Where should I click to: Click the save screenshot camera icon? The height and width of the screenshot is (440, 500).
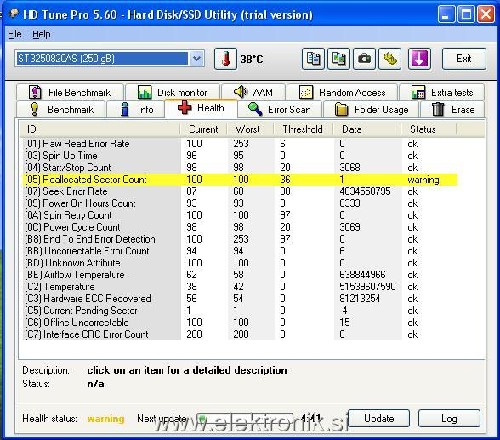(364, 59)
